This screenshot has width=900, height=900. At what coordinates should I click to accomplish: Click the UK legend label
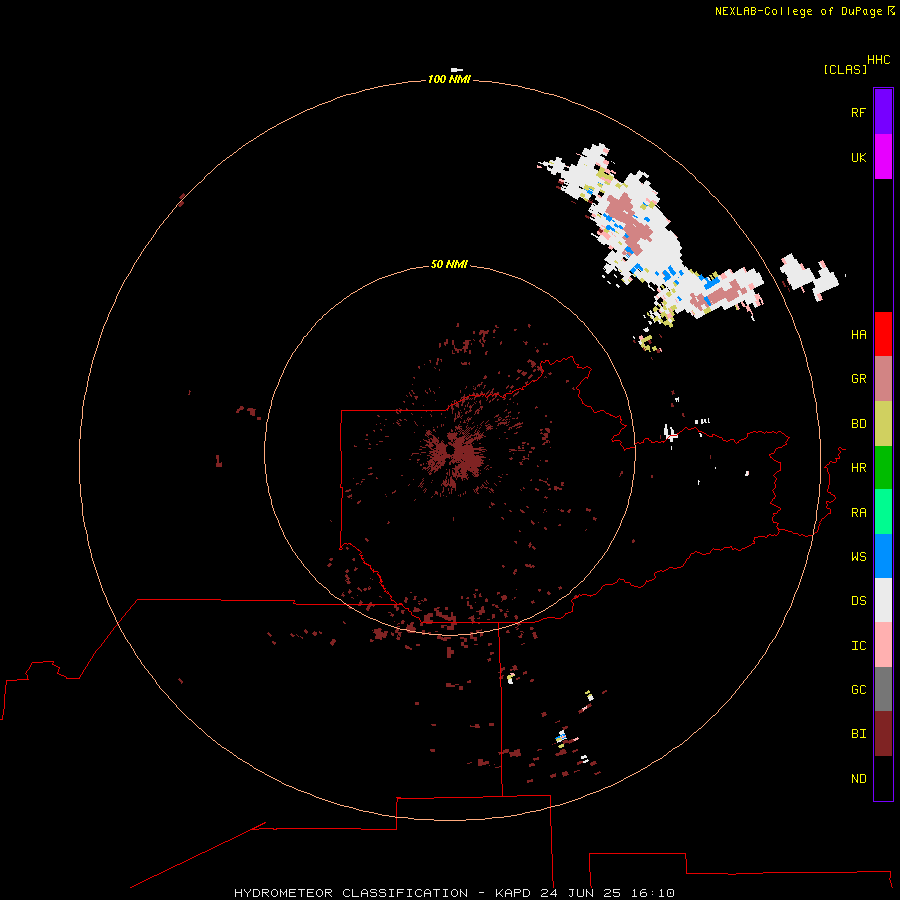point(858,157)
